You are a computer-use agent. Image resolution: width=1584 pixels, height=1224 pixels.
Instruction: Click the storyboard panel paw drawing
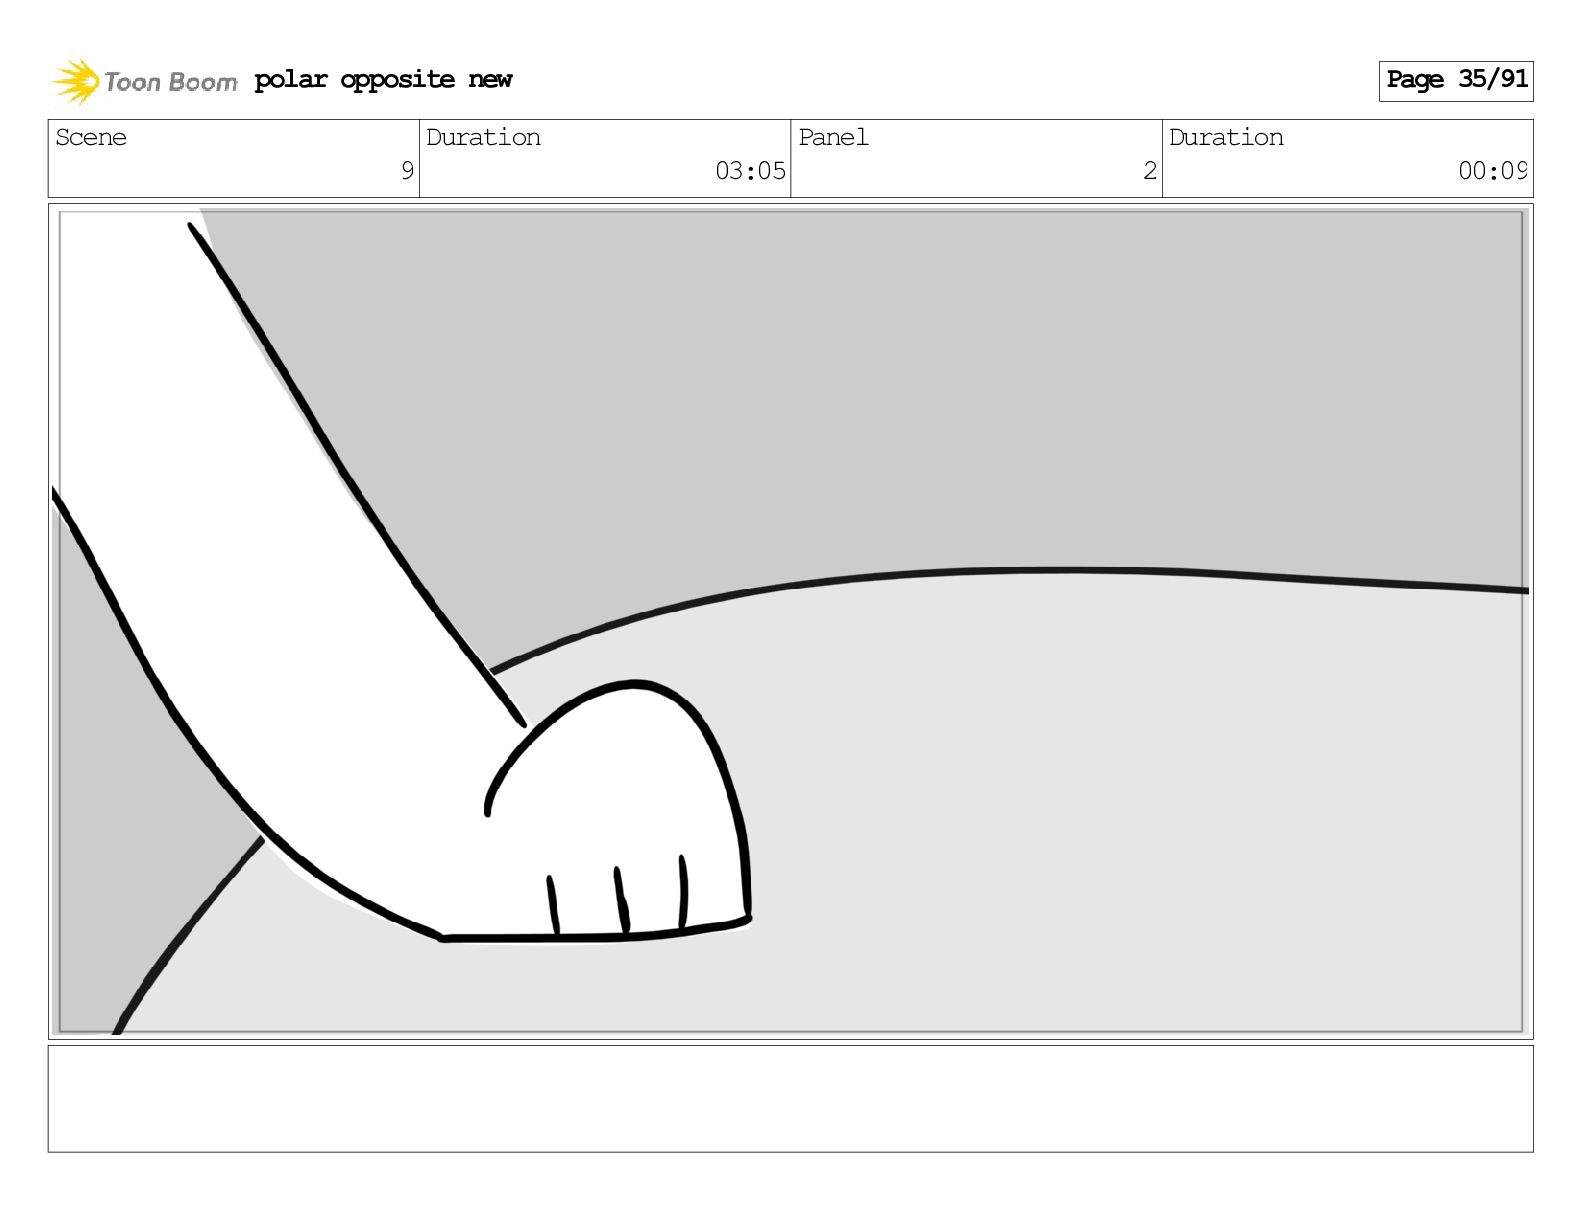point(617,812)
